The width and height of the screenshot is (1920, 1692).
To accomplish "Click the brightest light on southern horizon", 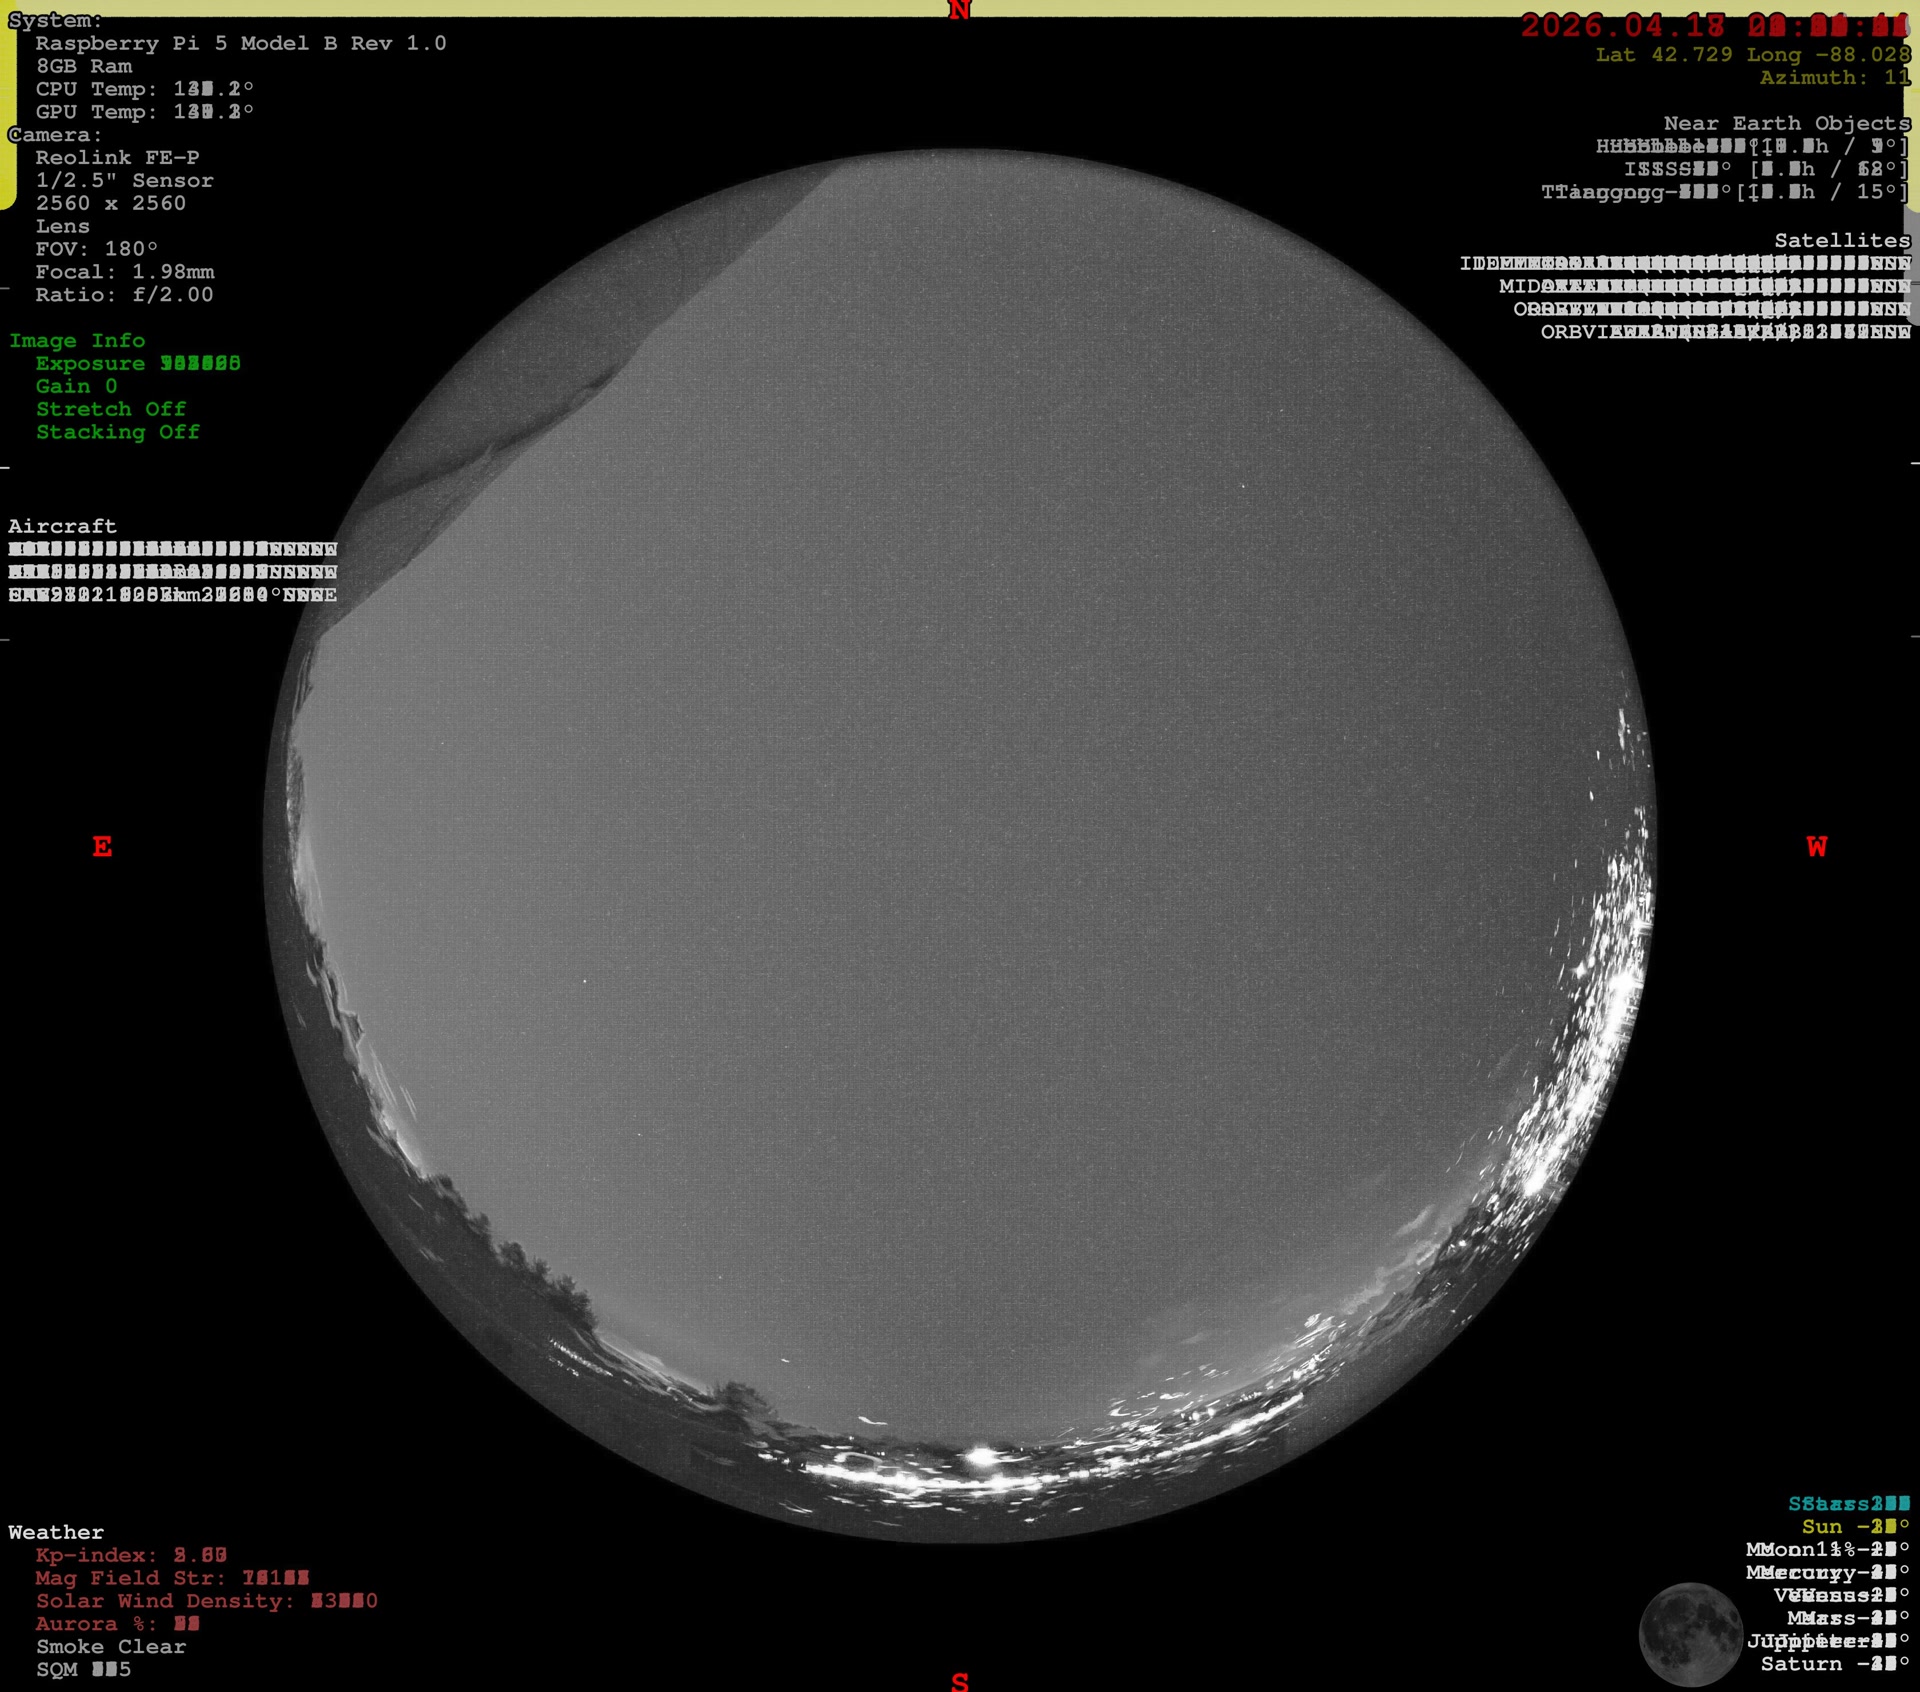I will (982, 1457).
